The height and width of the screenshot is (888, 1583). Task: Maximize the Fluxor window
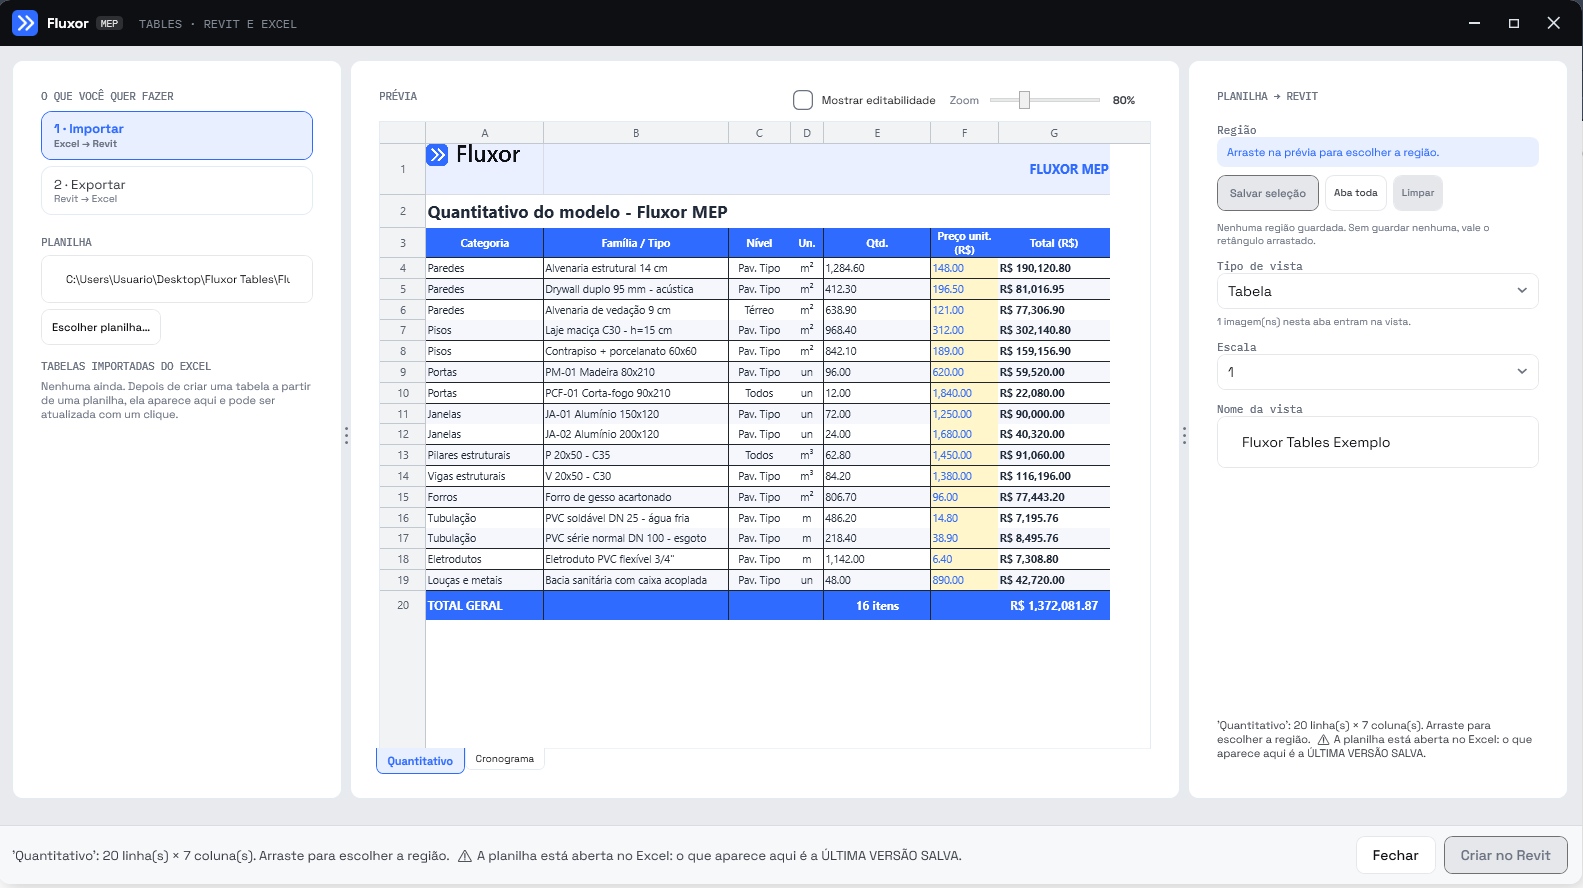tap(1514, 23)
